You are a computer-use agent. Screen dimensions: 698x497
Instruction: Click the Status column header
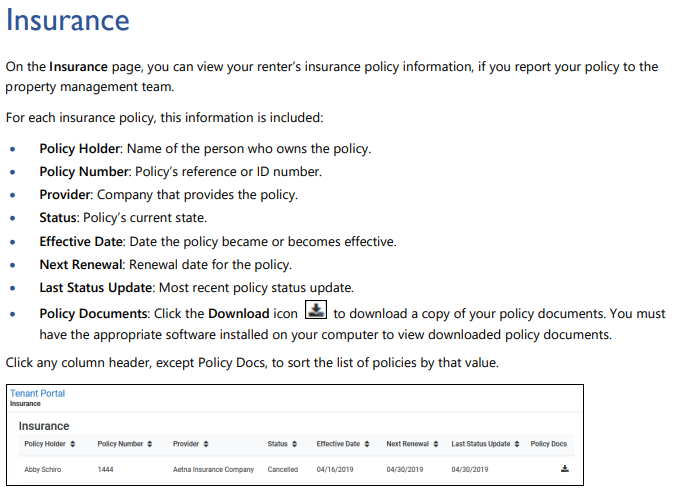(278, 444)
